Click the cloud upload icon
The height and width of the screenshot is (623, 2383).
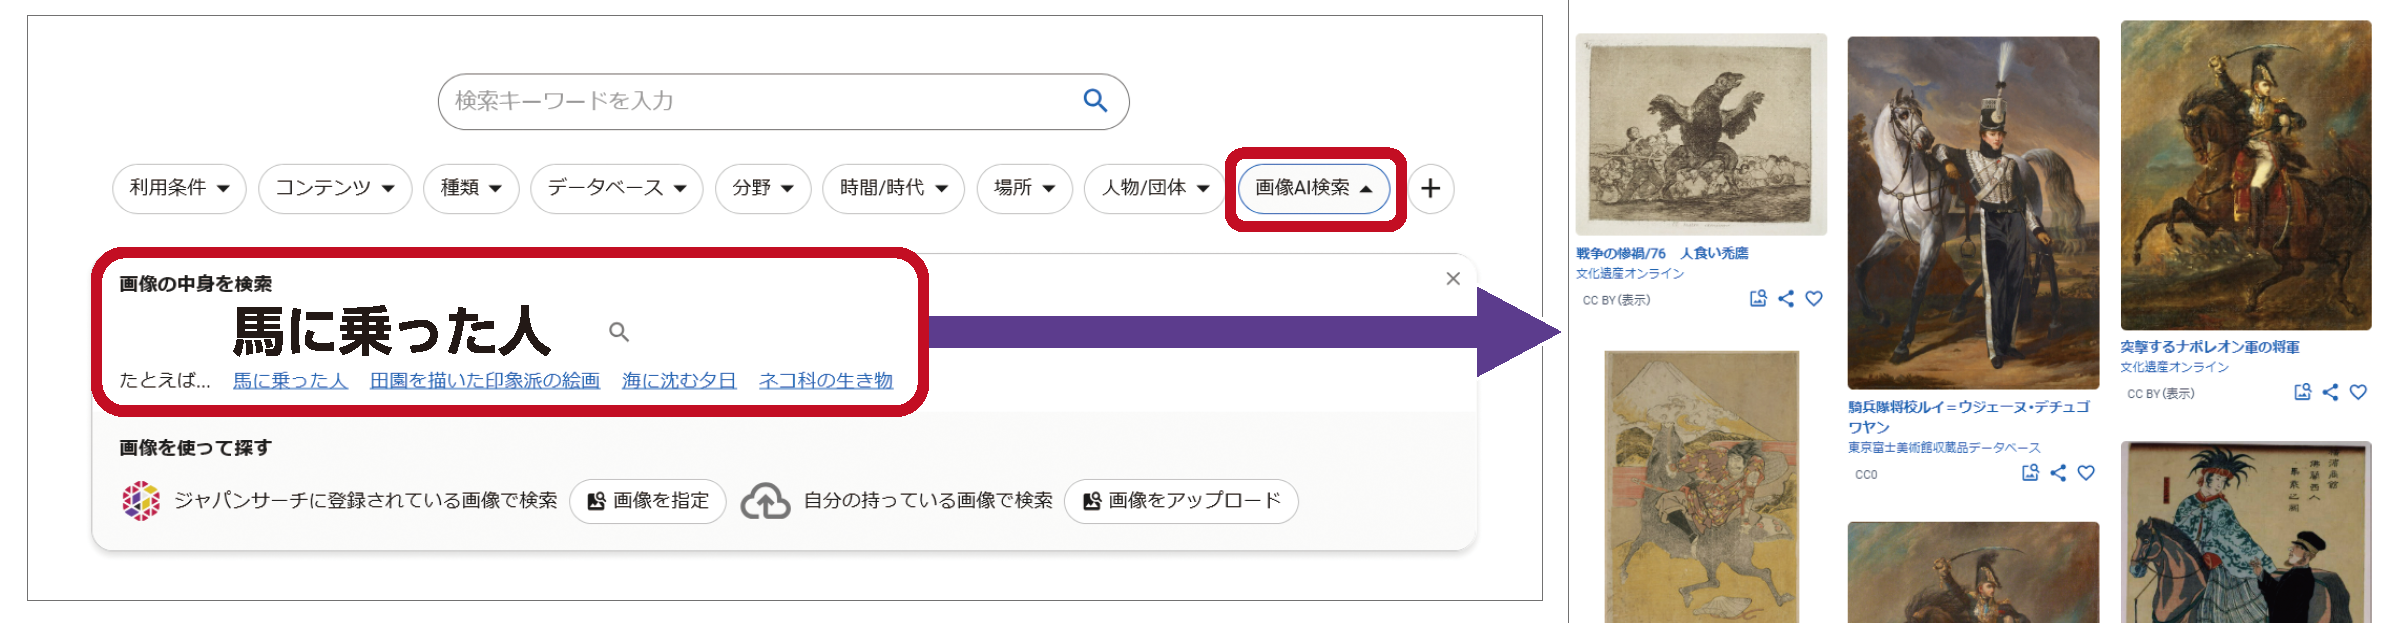(x=765, y=501)
